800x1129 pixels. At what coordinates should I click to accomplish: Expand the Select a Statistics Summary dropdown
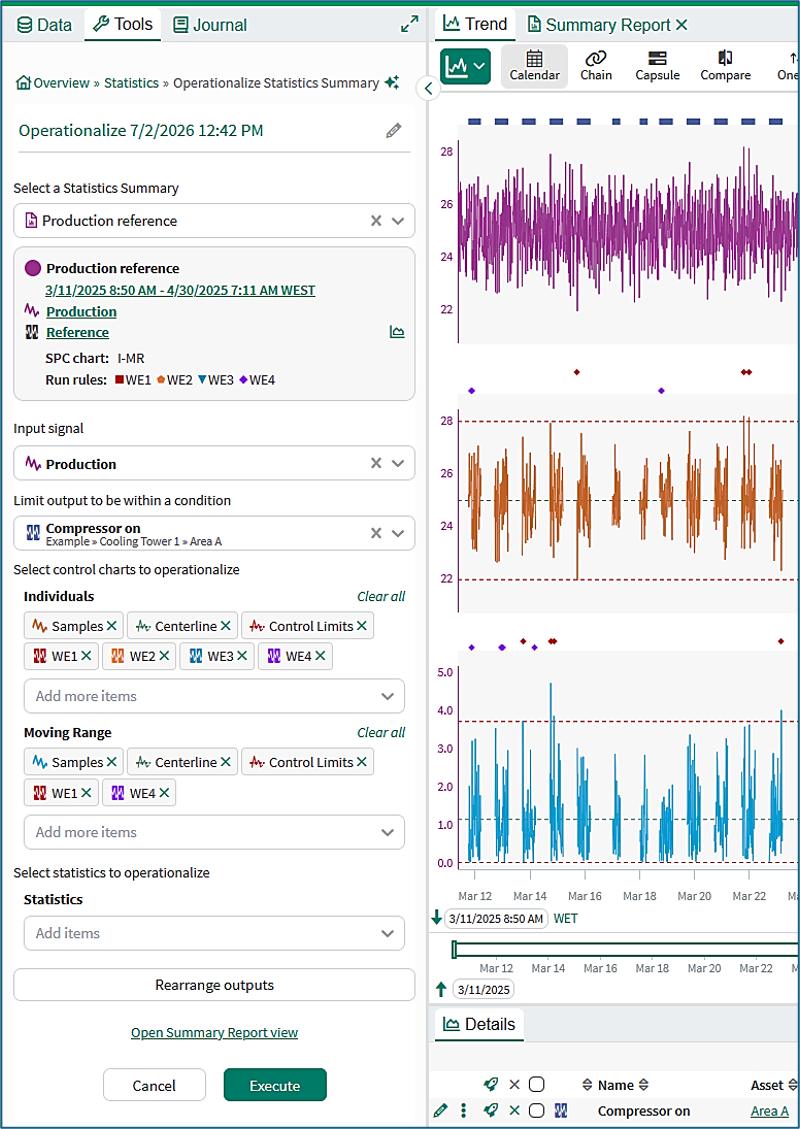[398, 221]
